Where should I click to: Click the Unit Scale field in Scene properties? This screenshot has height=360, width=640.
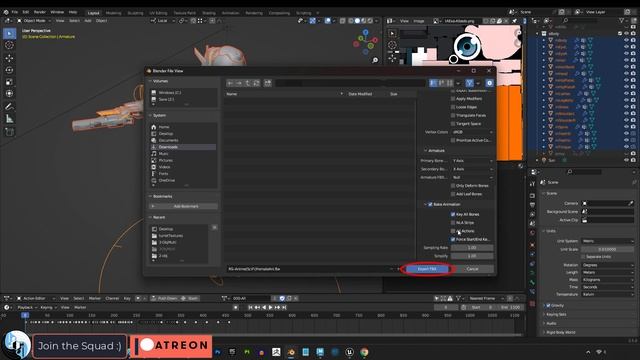click(608, 249)
